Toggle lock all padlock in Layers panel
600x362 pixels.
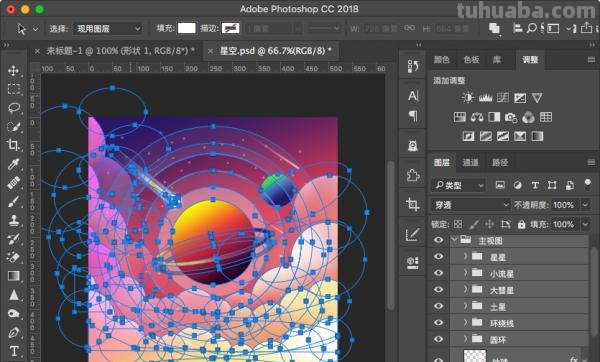[521, 224]
